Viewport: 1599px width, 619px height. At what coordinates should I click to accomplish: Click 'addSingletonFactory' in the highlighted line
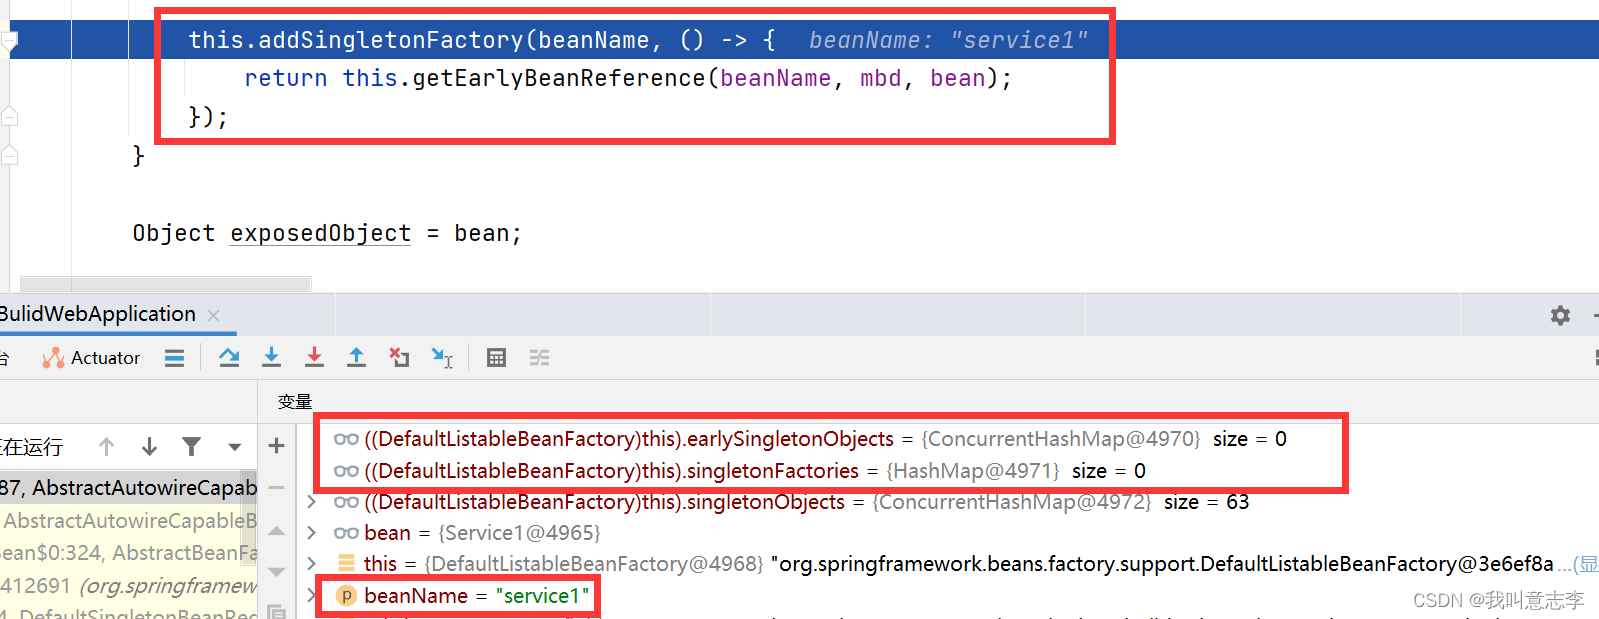point(391,40)
